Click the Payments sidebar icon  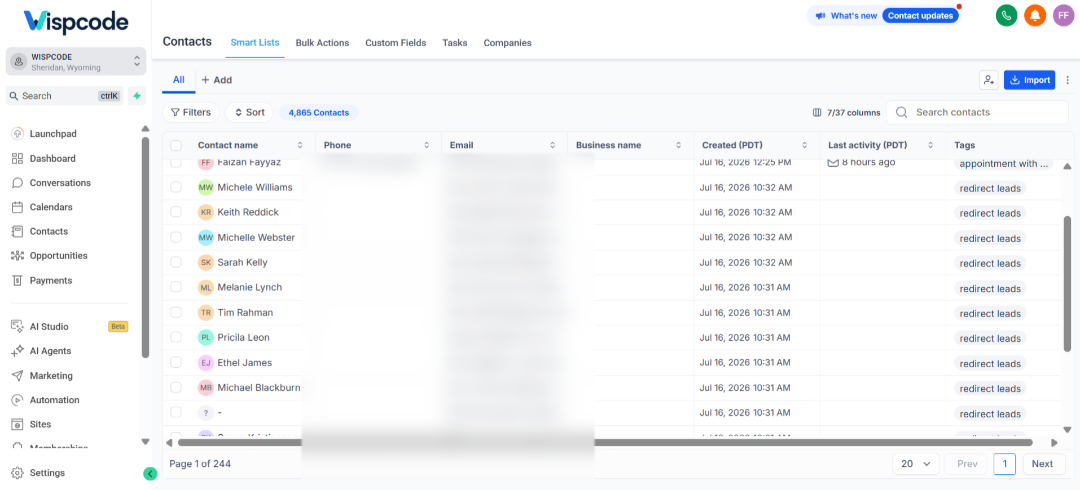18,280
